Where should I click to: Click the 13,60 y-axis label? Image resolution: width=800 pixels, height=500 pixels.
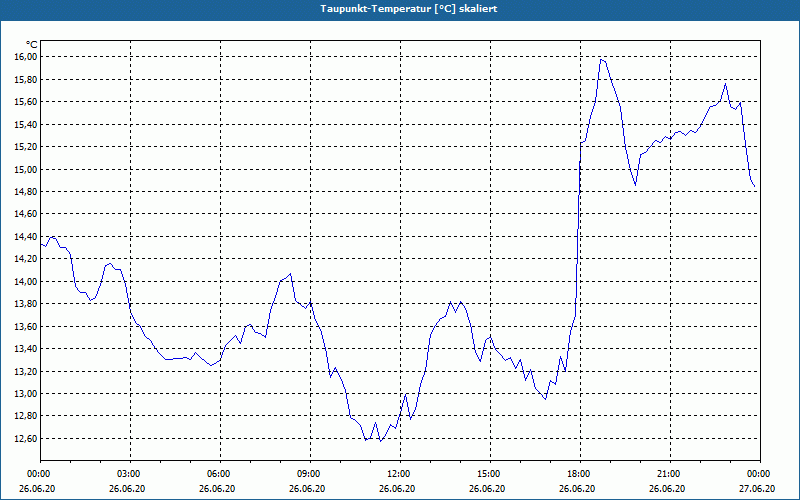pyautogui.click(x=26, y=327)
